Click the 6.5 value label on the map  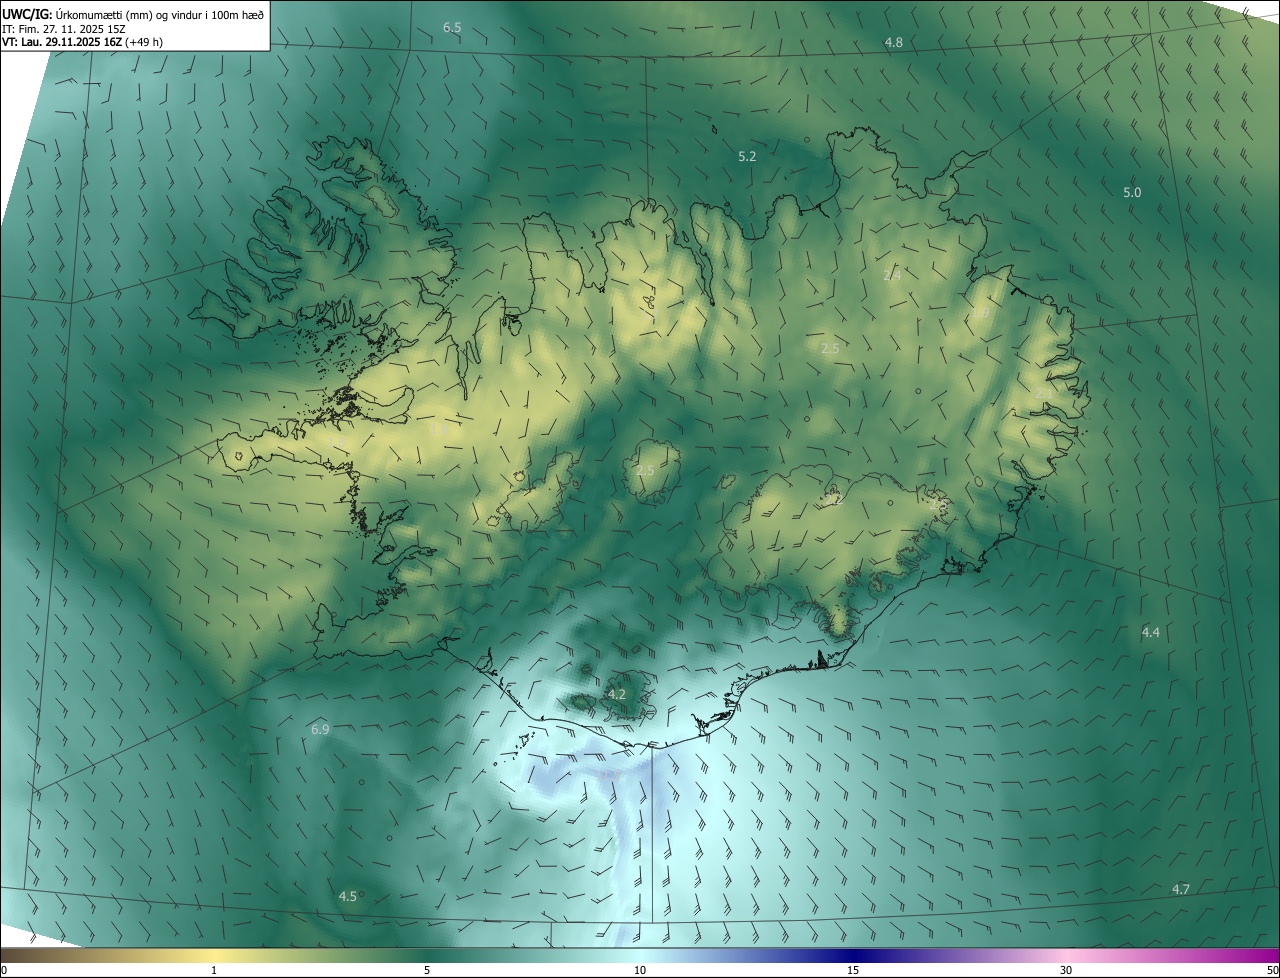click(x=452, y=27)
